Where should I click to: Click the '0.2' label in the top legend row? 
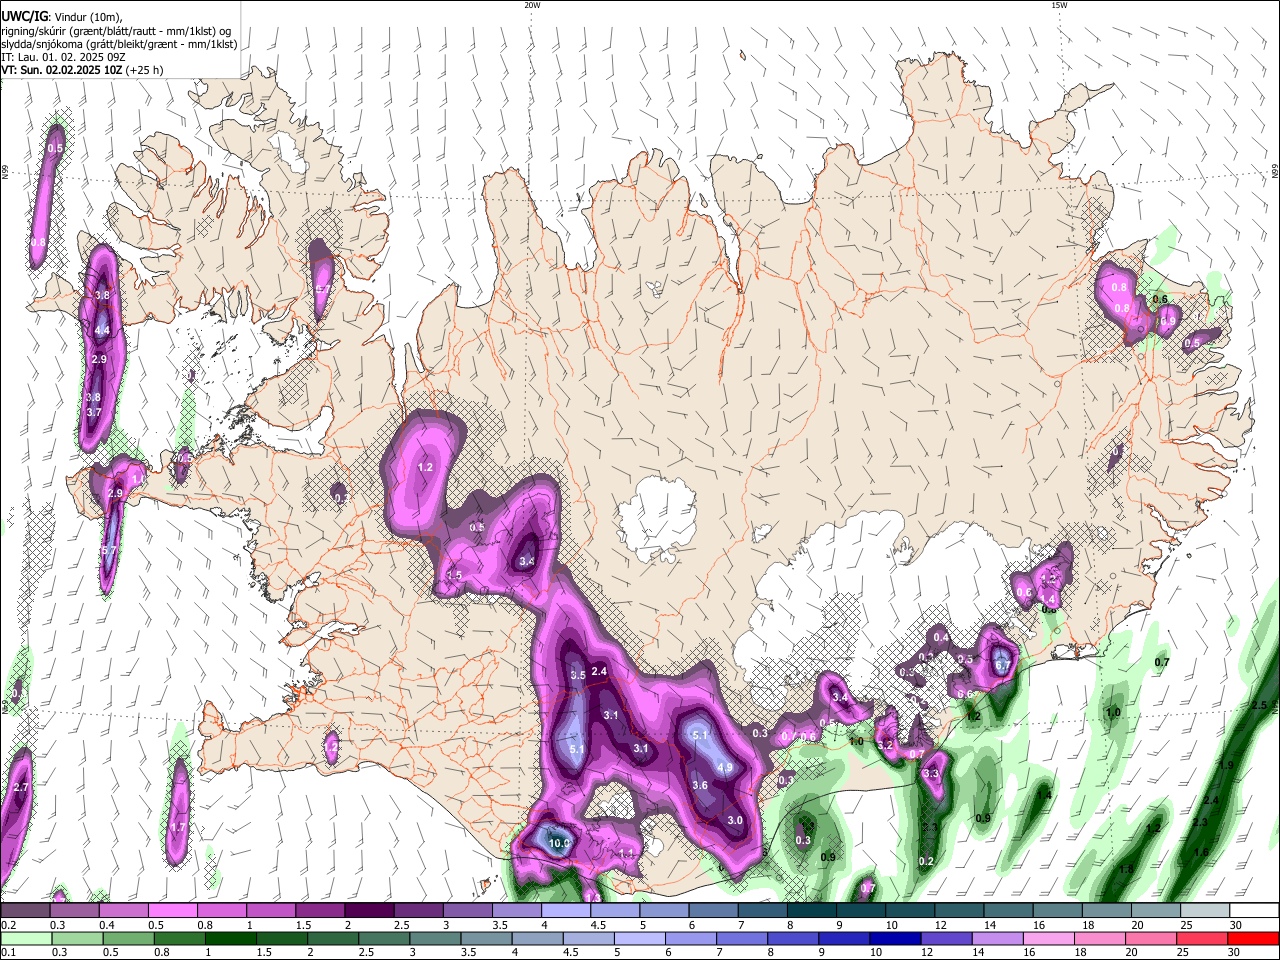coord(8,925)
